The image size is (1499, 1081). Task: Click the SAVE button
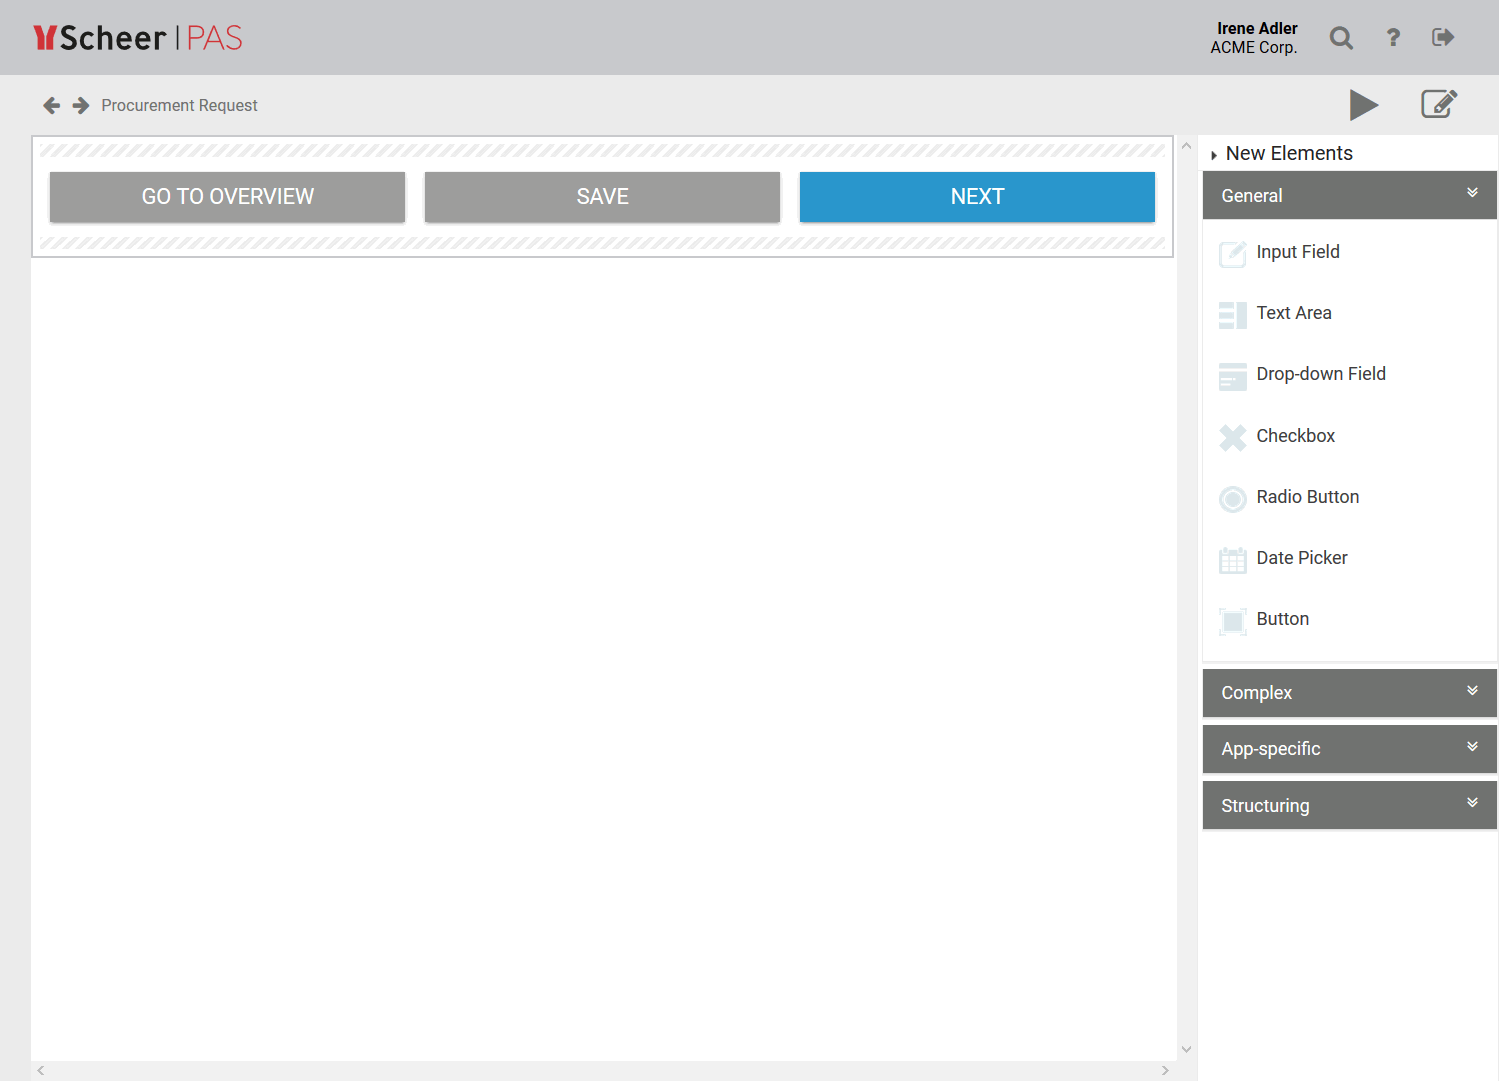click(x=602, y=197)
